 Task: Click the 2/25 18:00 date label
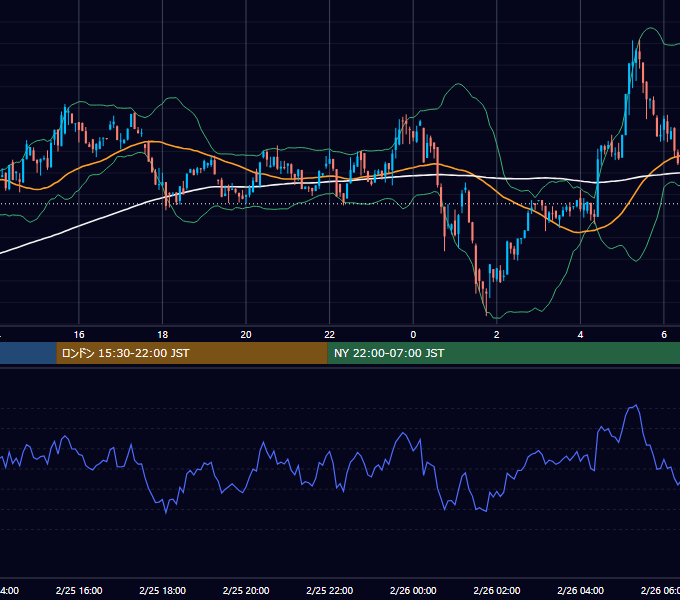tap(163, 590)
